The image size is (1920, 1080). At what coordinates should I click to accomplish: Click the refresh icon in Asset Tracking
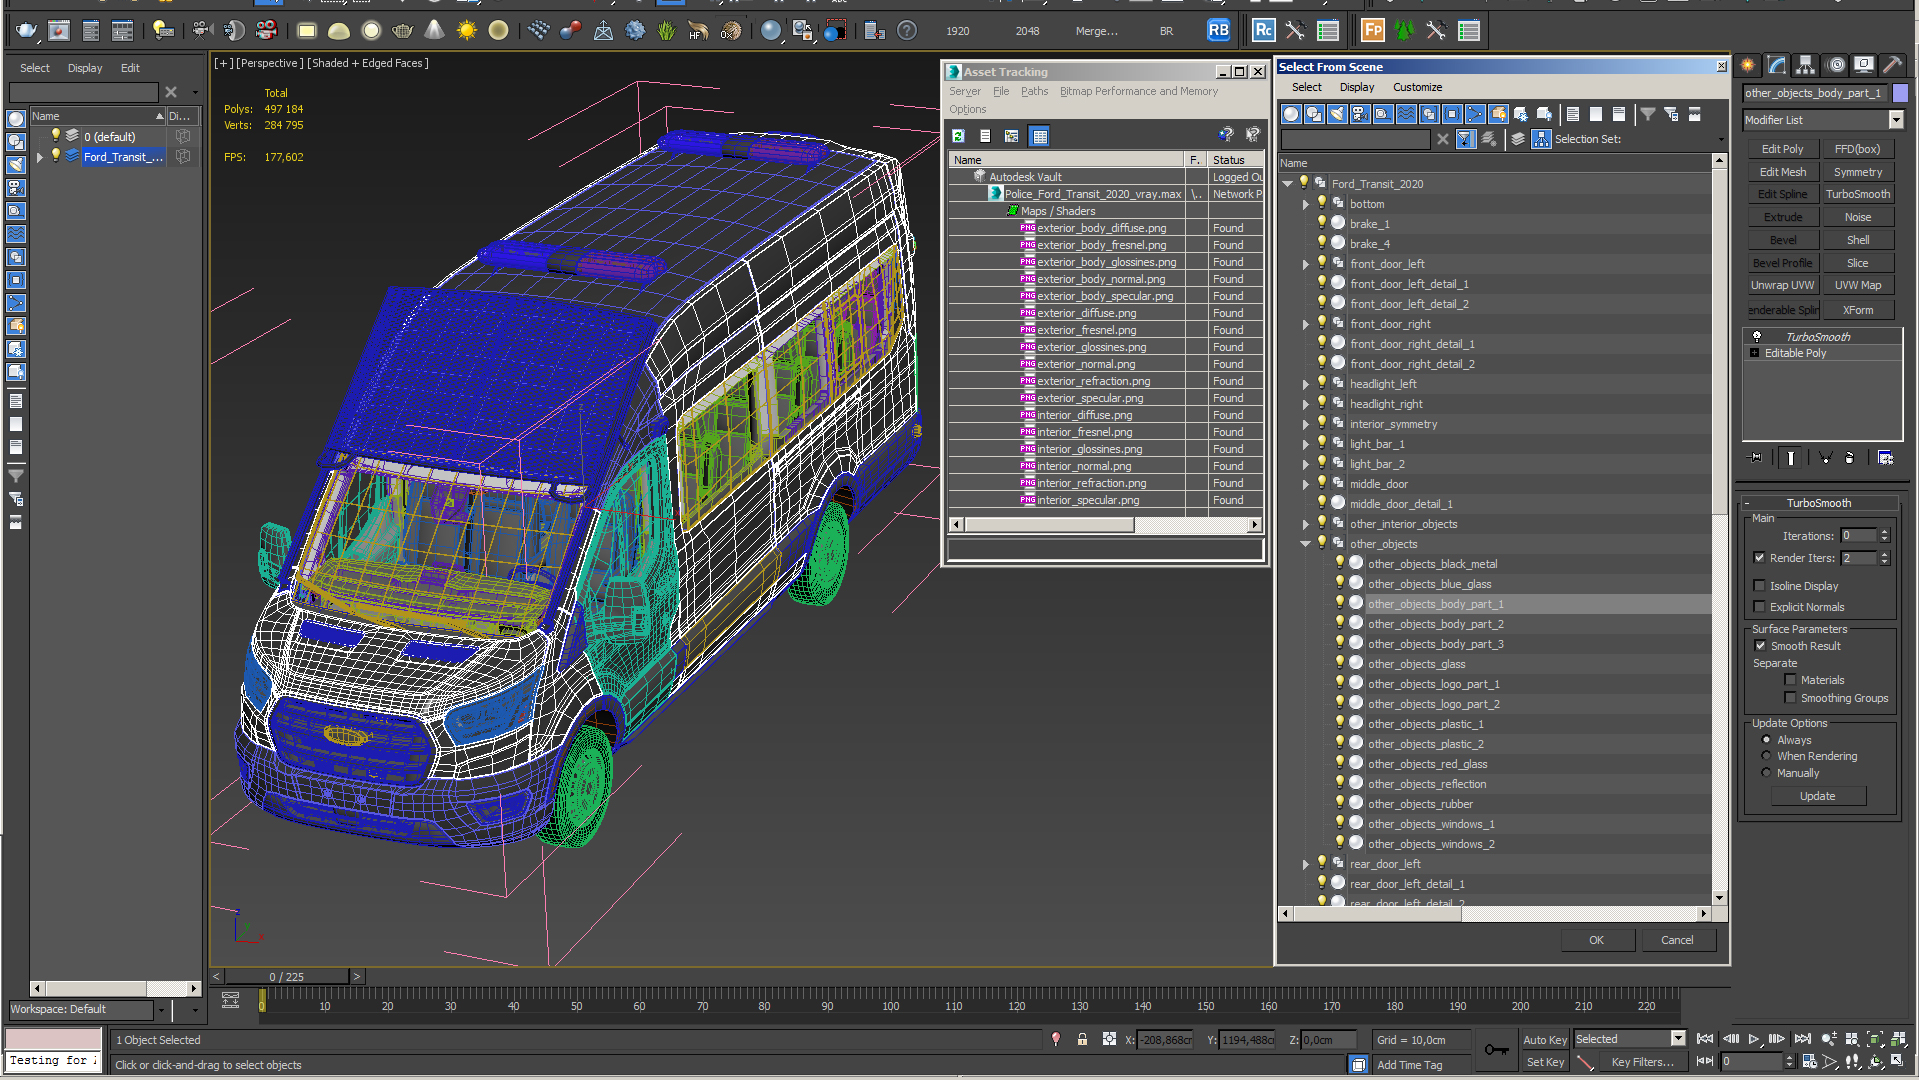pyautogui.click(x=958, y=136)
